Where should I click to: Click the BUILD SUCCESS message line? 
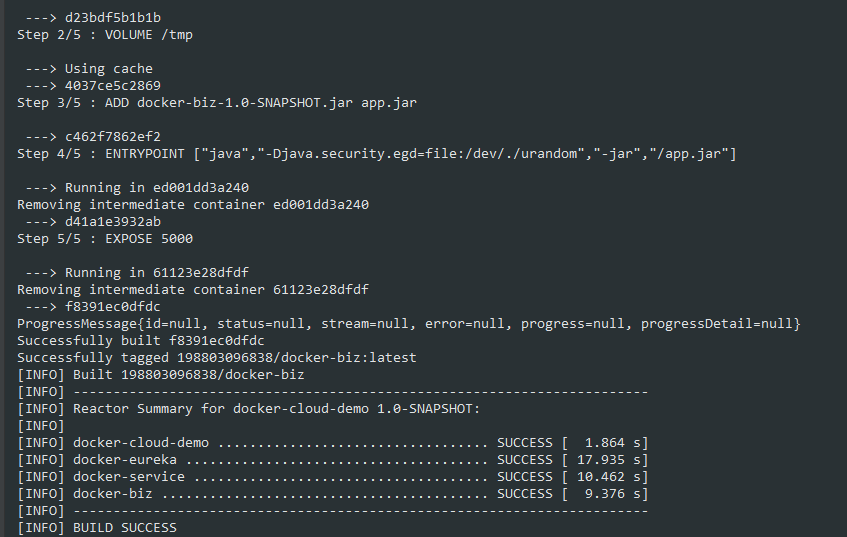(x=97, y=528)
